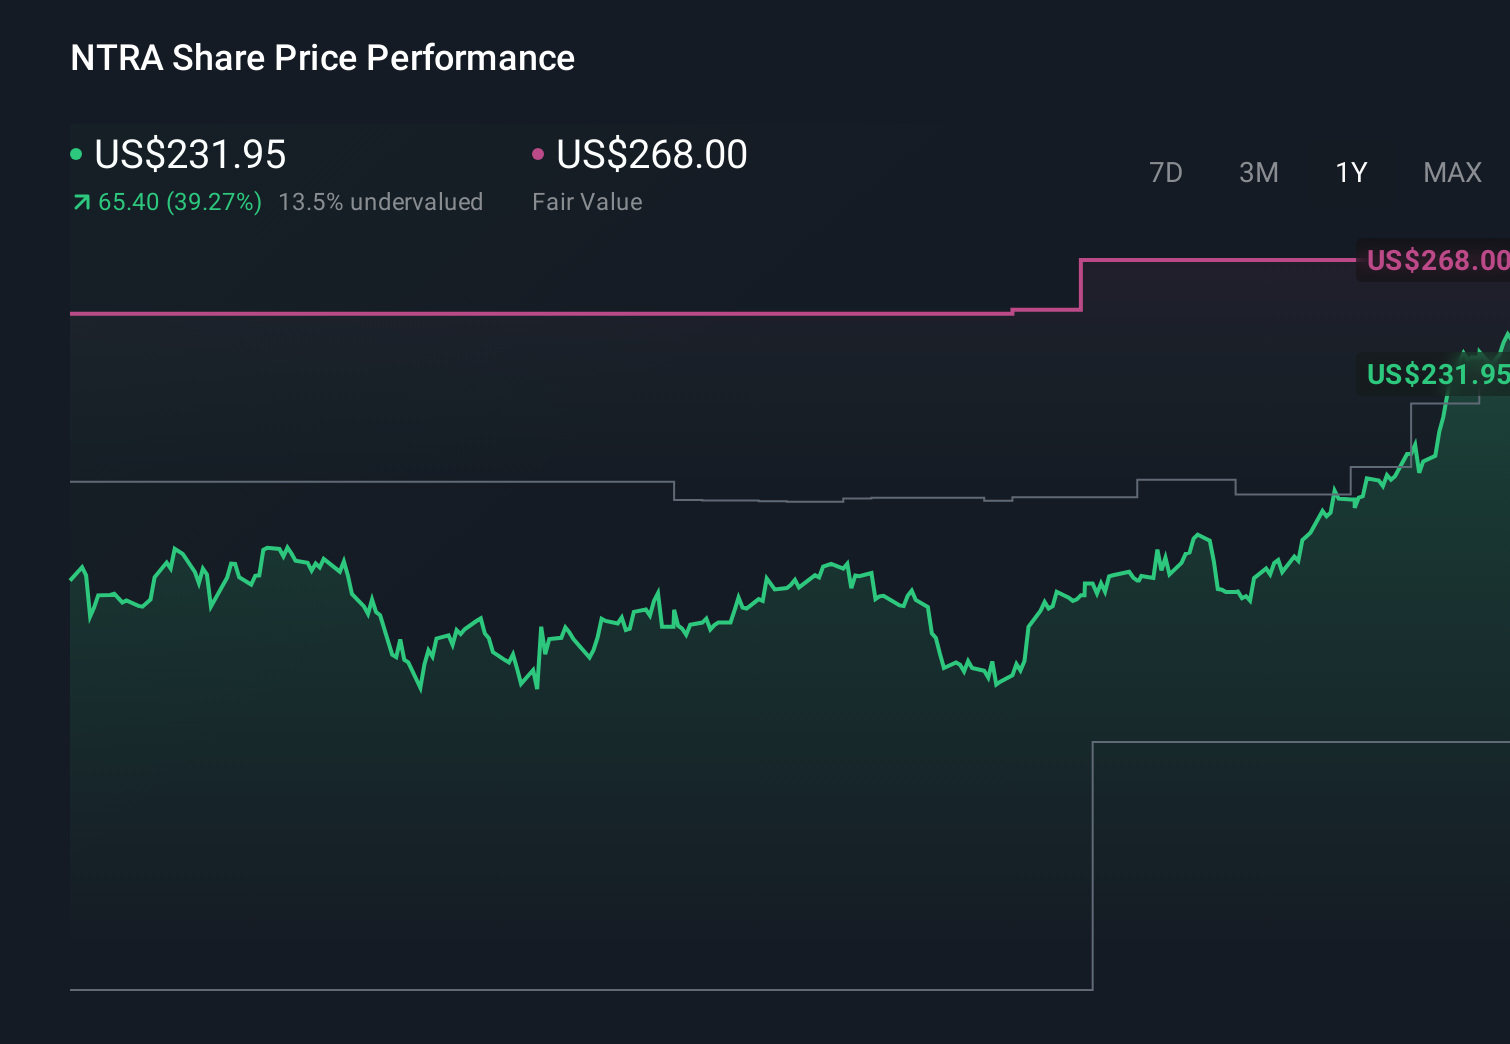The image size is (1510, 1044).
Task: Click the 65.40 (39.27%) gain text
Action: click(178, 201)
